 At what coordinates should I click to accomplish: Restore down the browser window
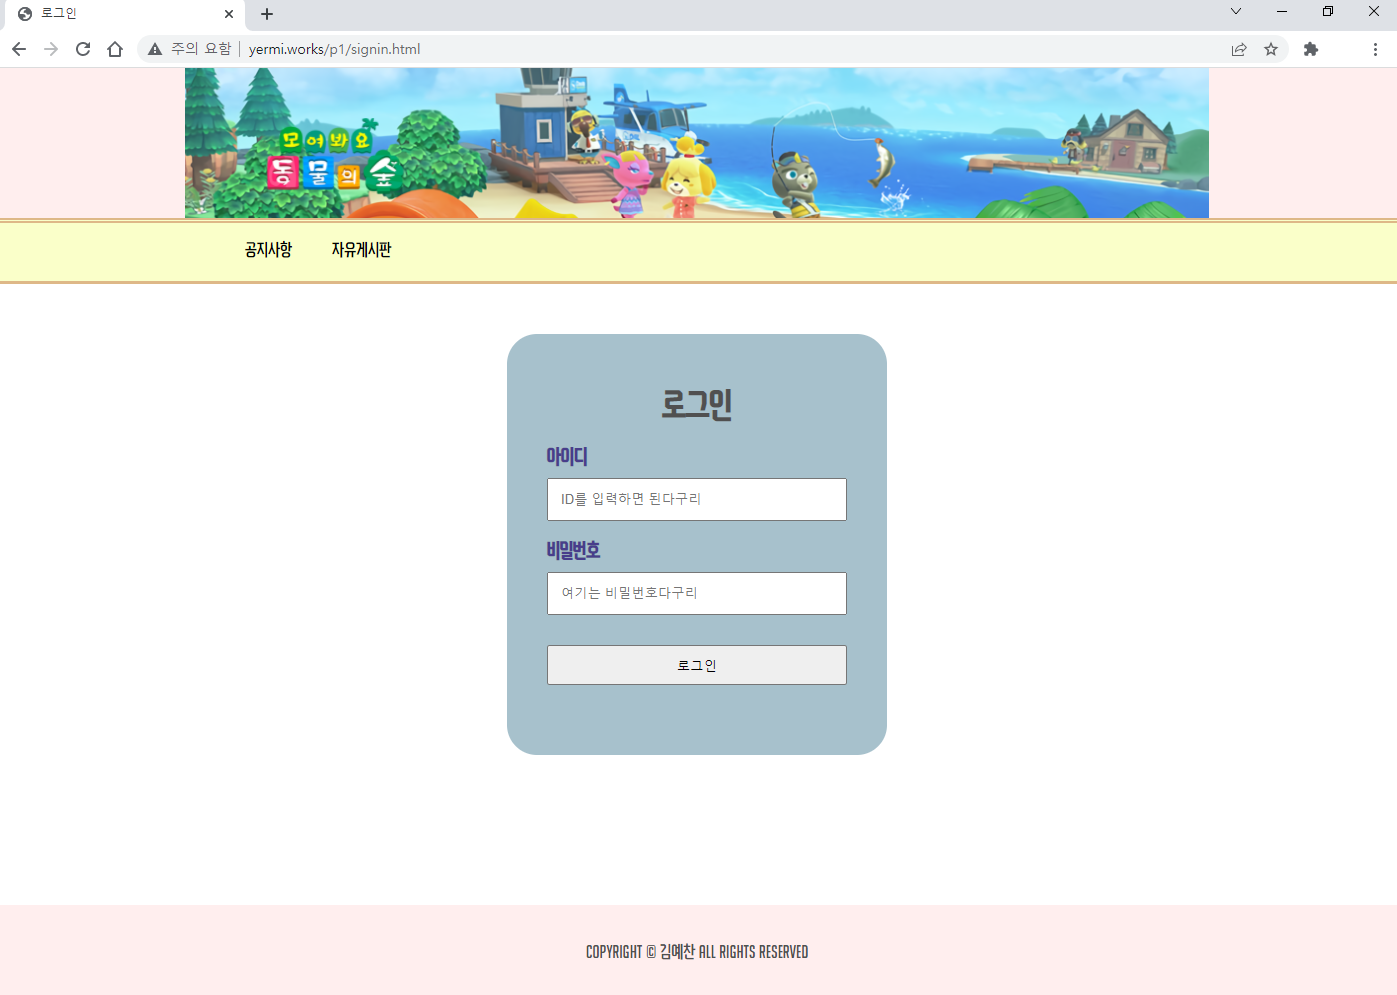point(1328,11)
